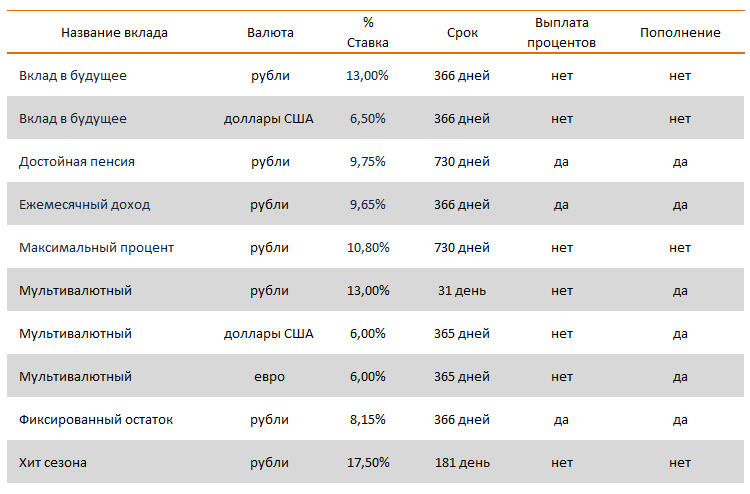Click the "Достойная пенсия" deposit name
The width and height of the screenshot is (750, 494).
click(77, 161)
